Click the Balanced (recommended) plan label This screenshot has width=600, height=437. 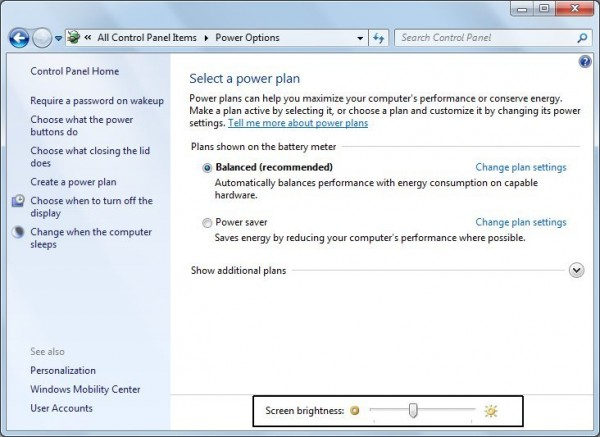274,167
